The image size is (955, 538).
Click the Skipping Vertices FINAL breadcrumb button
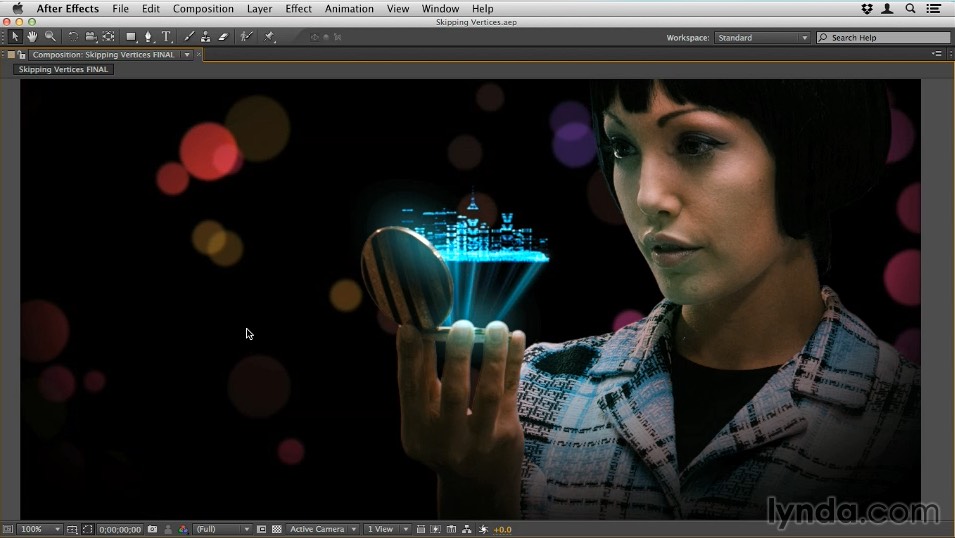click(63, 70)
